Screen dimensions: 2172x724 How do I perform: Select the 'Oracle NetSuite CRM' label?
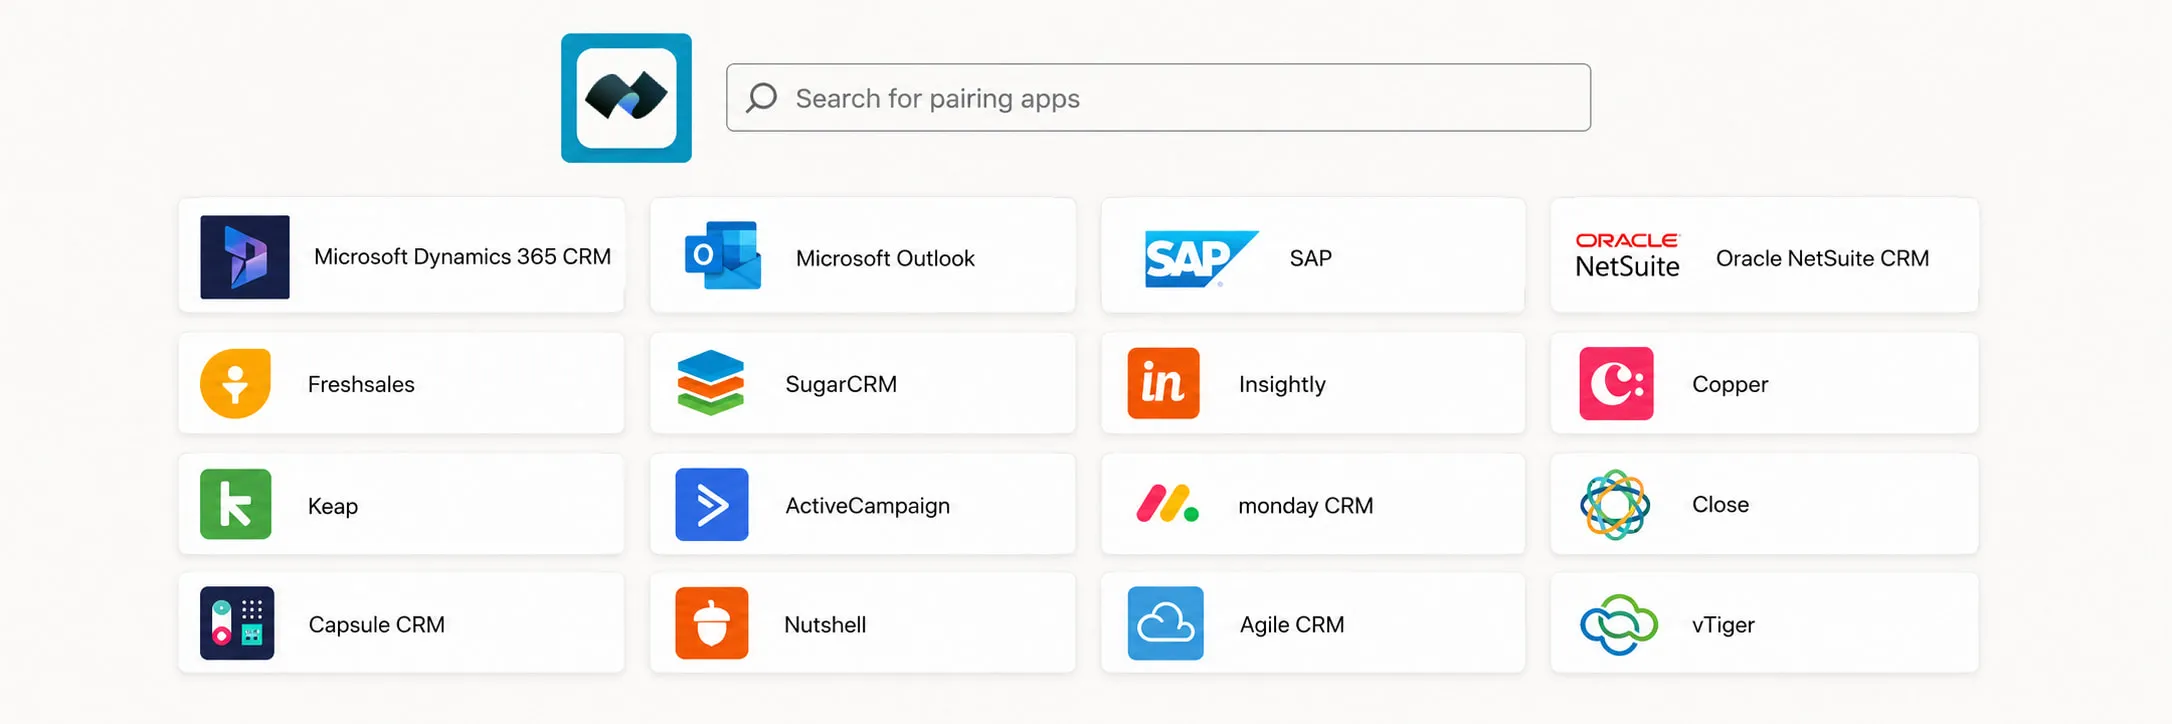[1822, 258]
